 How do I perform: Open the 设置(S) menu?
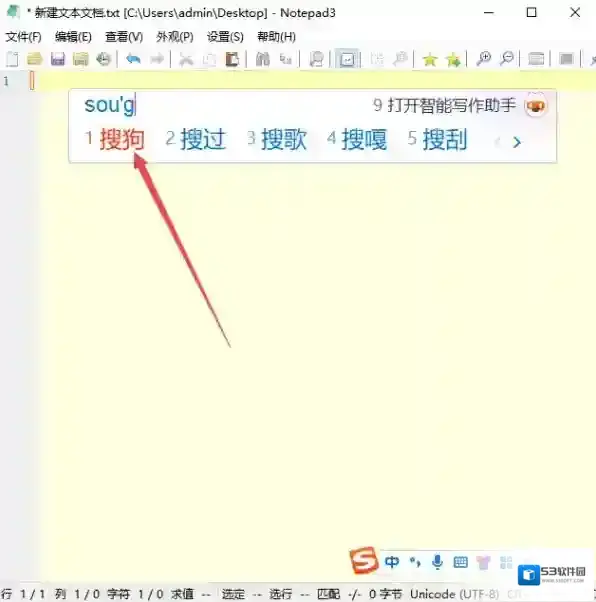click(225, 37)
